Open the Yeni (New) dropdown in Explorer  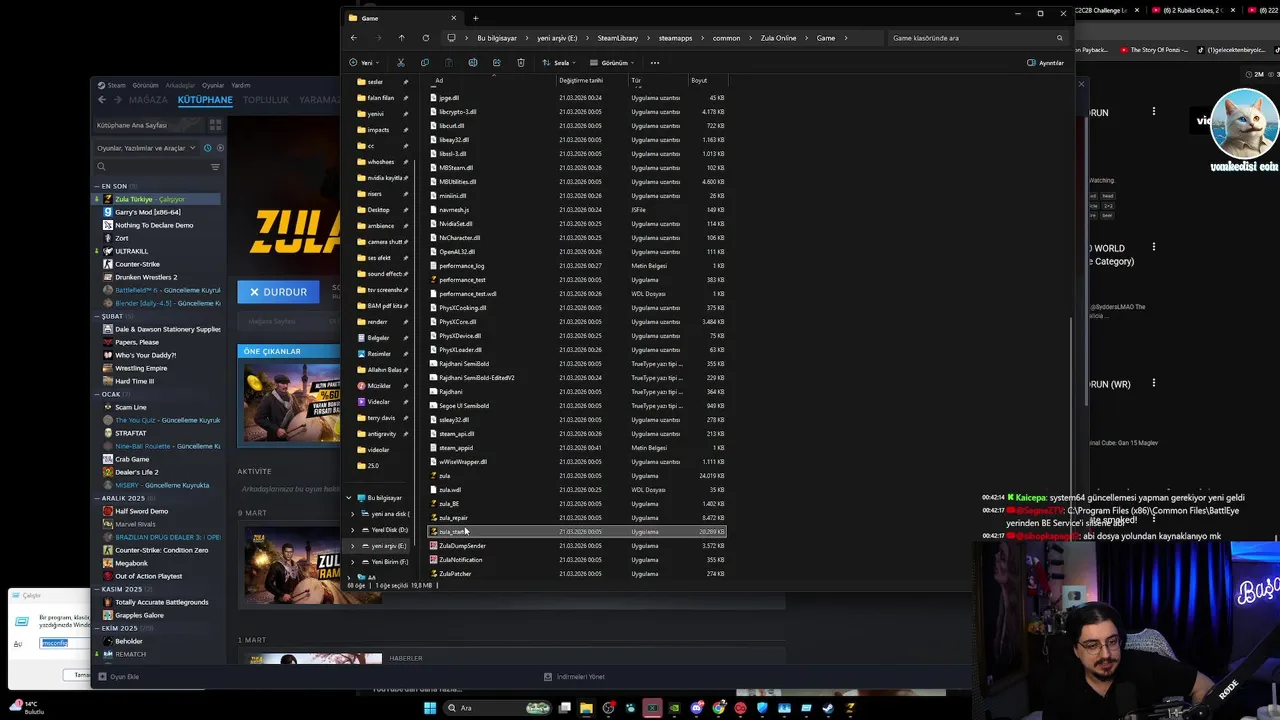pyautogui.click(x=366, y=63)
